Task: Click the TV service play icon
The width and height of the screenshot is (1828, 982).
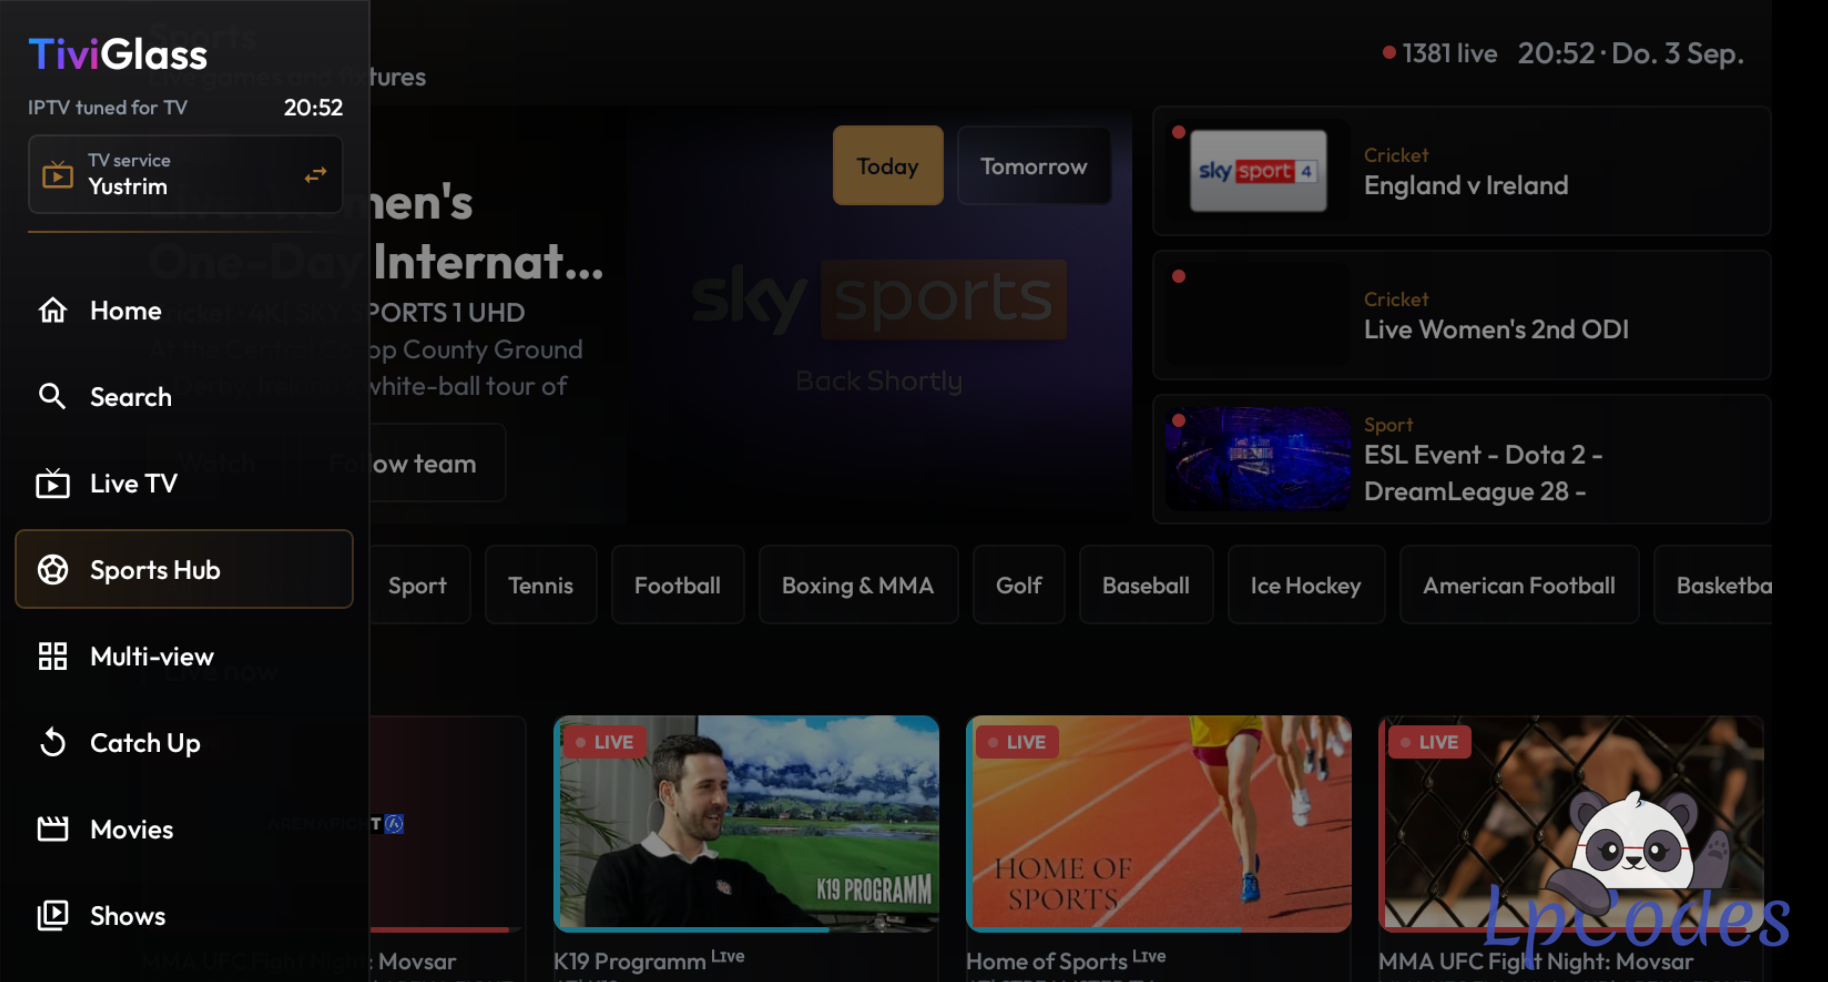Action: (x=58, y=175)
